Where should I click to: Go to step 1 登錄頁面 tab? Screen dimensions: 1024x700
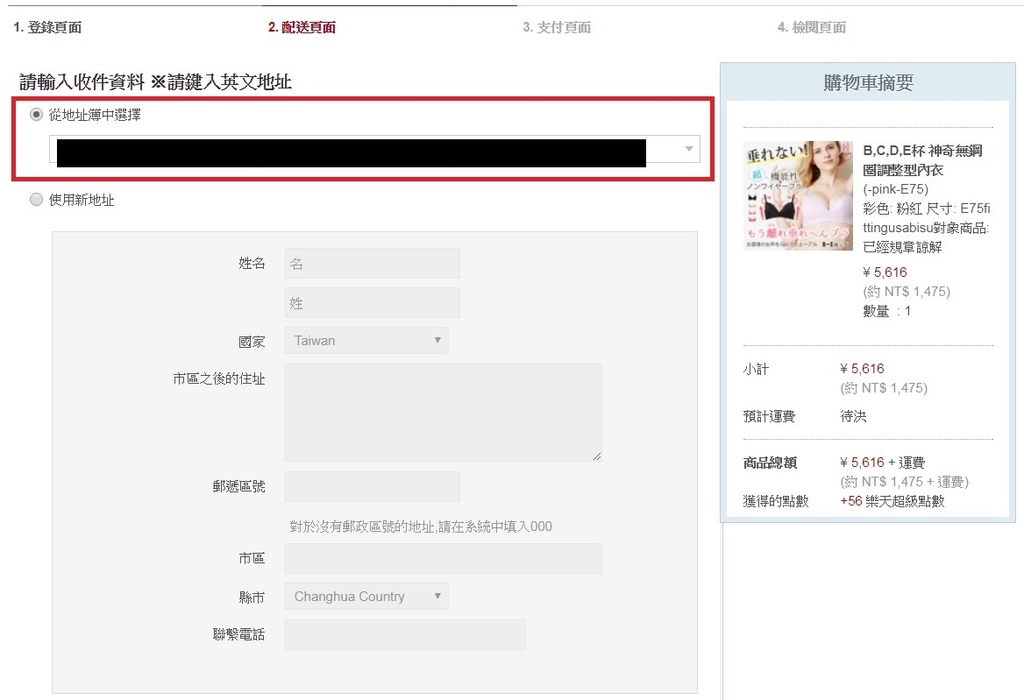(x=48, y=28)
